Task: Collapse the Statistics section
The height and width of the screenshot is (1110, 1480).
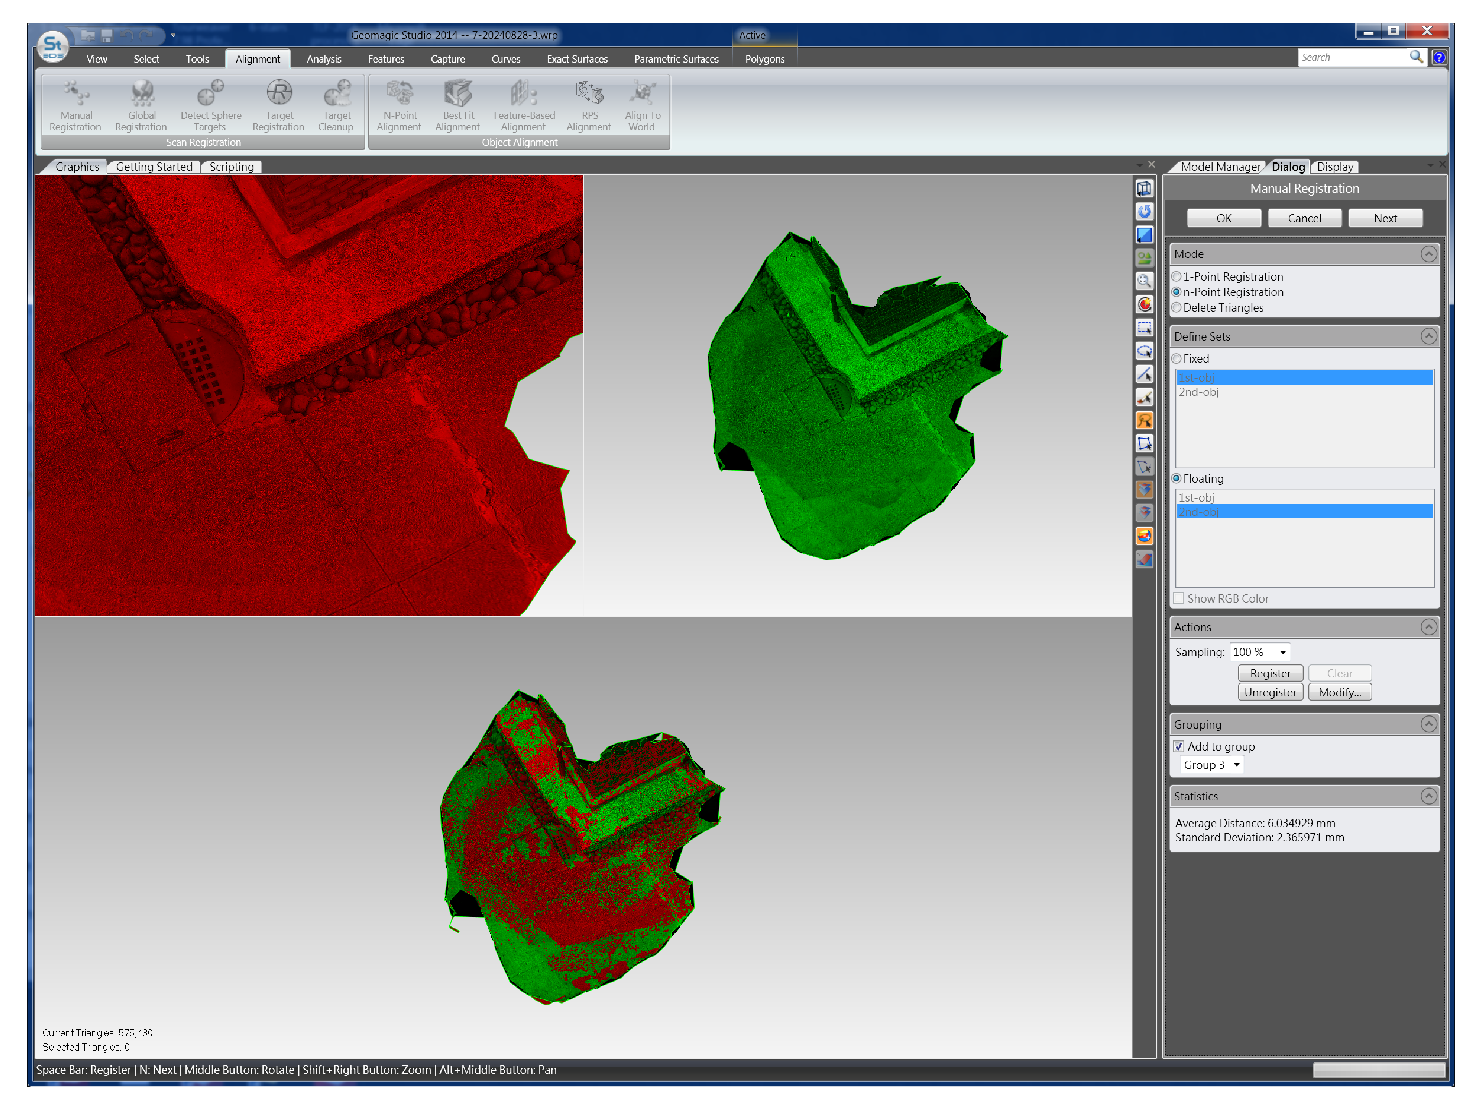Action: tap(1428, 797)
